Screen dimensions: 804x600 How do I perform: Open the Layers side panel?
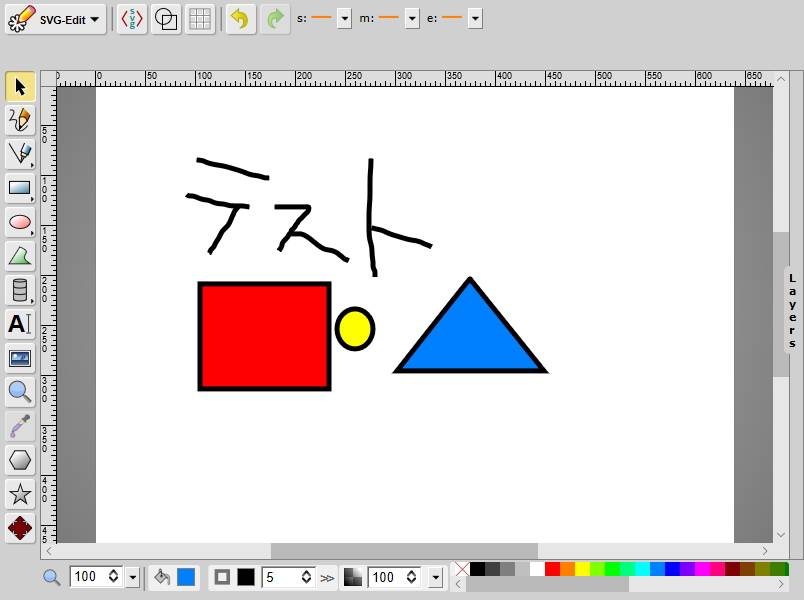point(791,310)
